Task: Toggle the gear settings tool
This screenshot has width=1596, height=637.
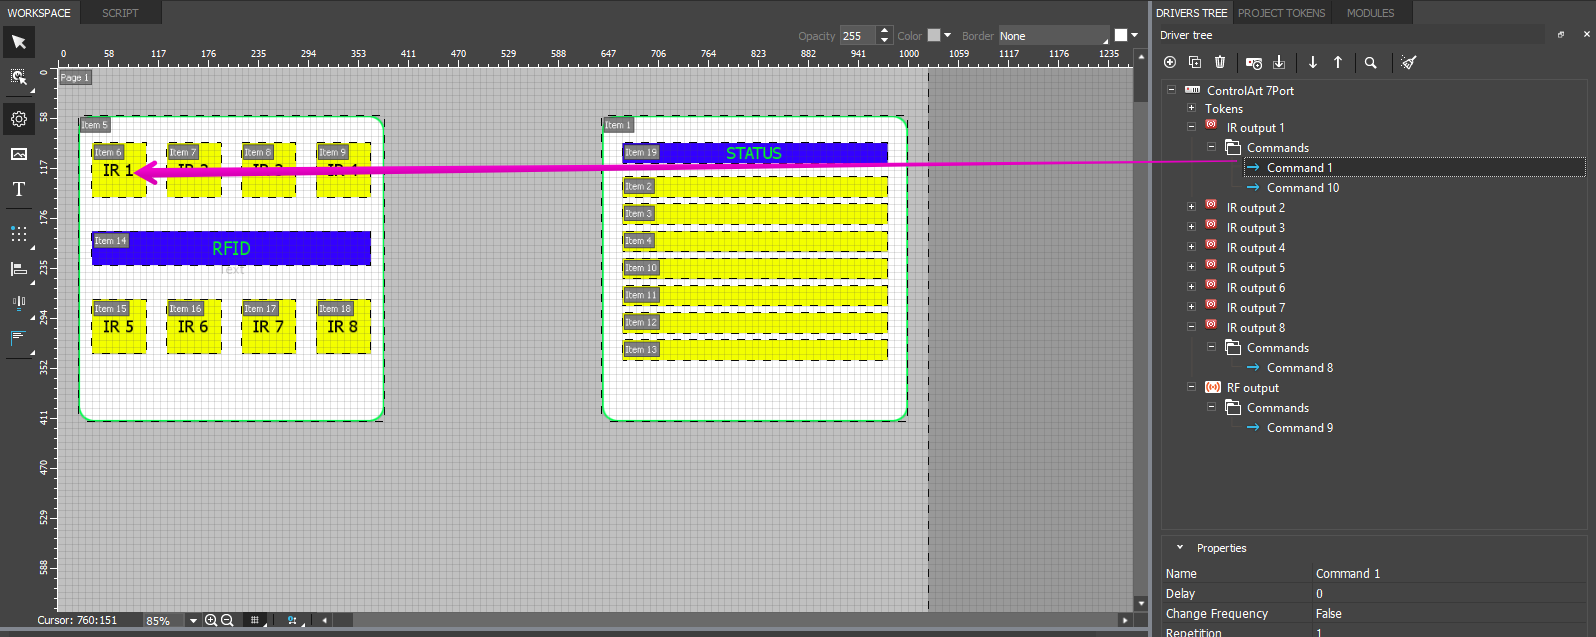Action: 18,119
